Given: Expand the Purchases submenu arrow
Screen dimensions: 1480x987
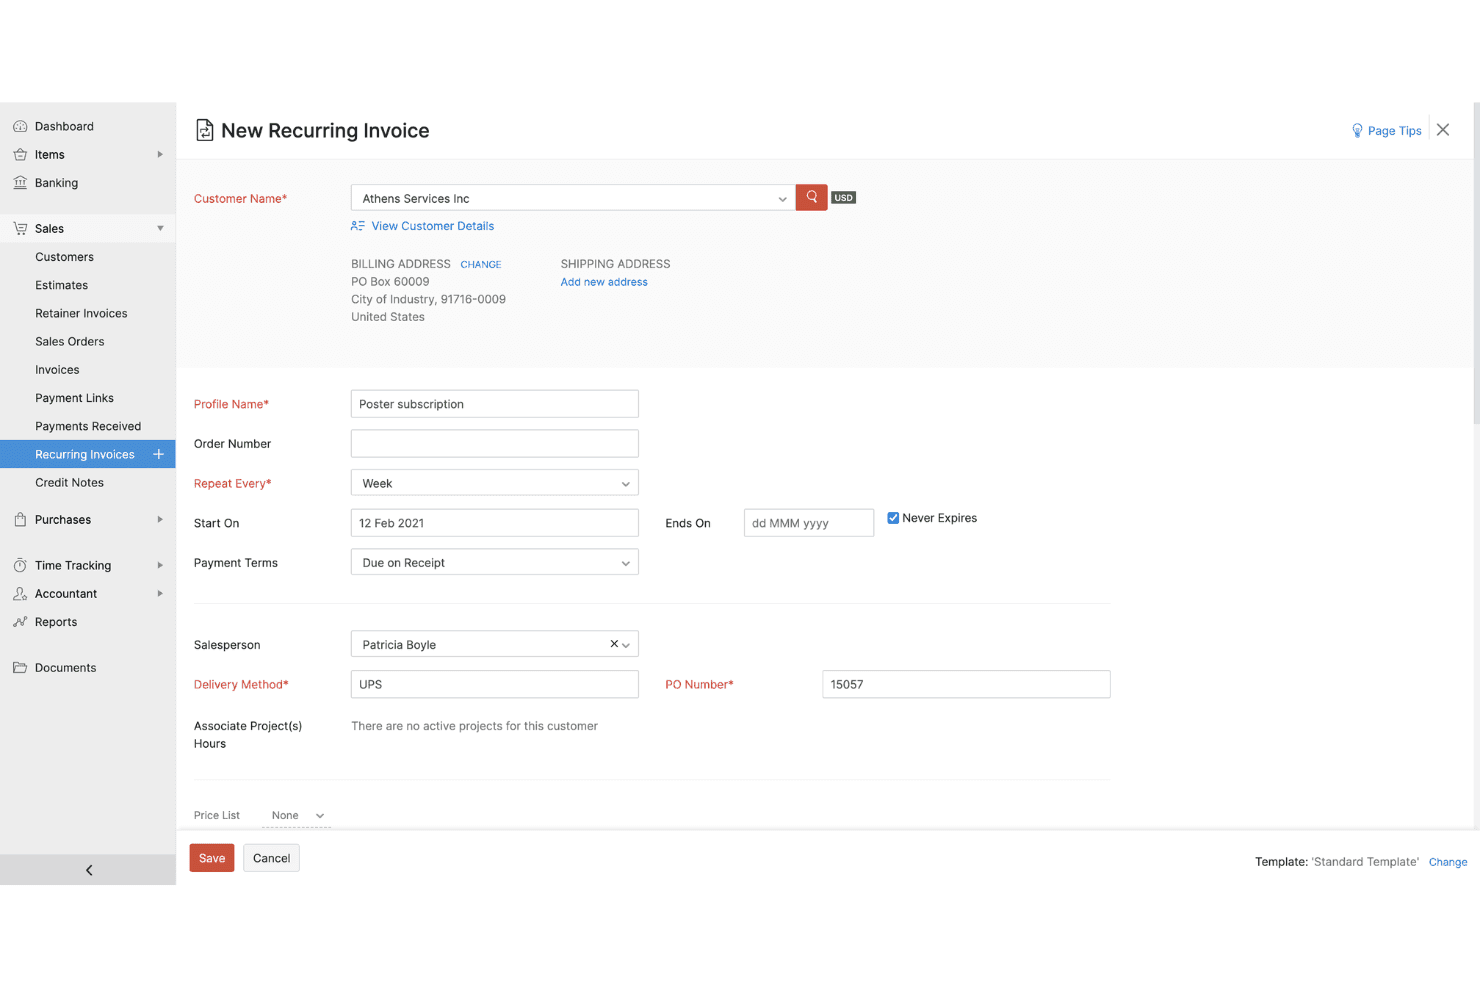Looking at the screenshot, I should 160,520.
